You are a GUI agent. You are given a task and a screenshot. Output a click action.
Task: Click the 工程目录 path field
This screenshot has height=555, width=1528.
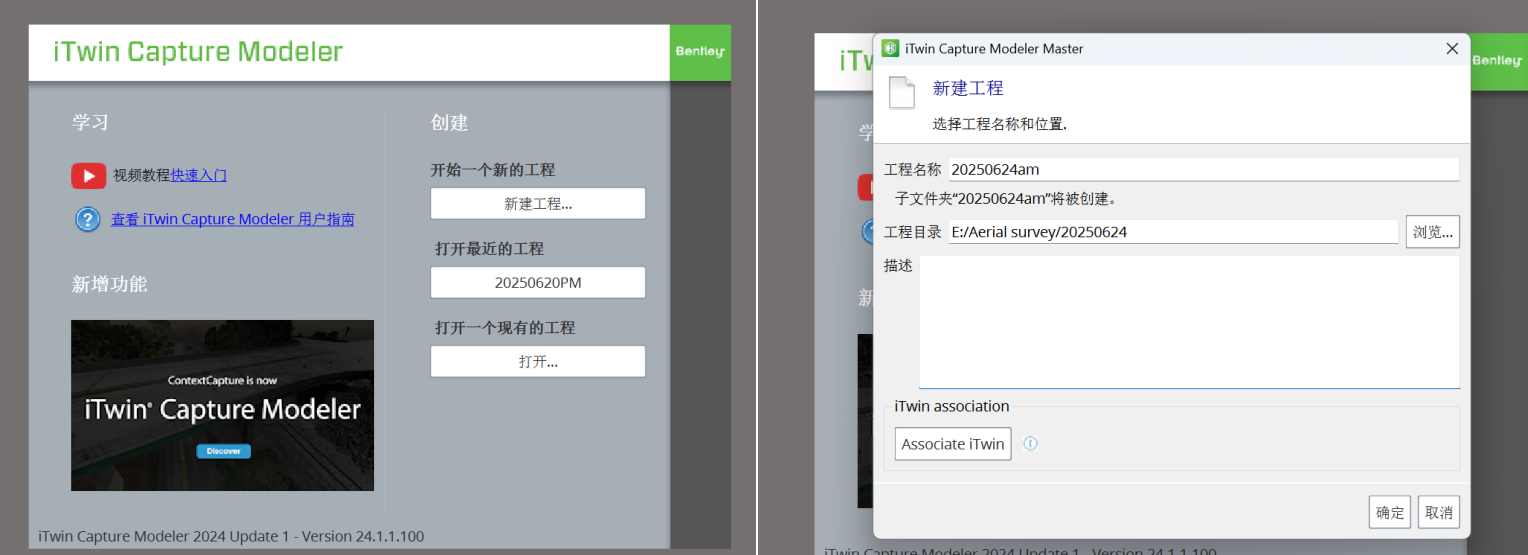coord(1173,232)
